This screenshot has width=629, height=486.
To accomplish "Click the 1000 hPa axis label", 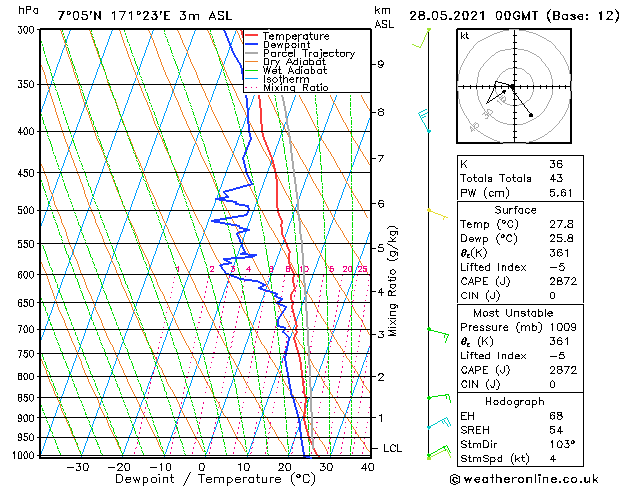I will 23,456.
